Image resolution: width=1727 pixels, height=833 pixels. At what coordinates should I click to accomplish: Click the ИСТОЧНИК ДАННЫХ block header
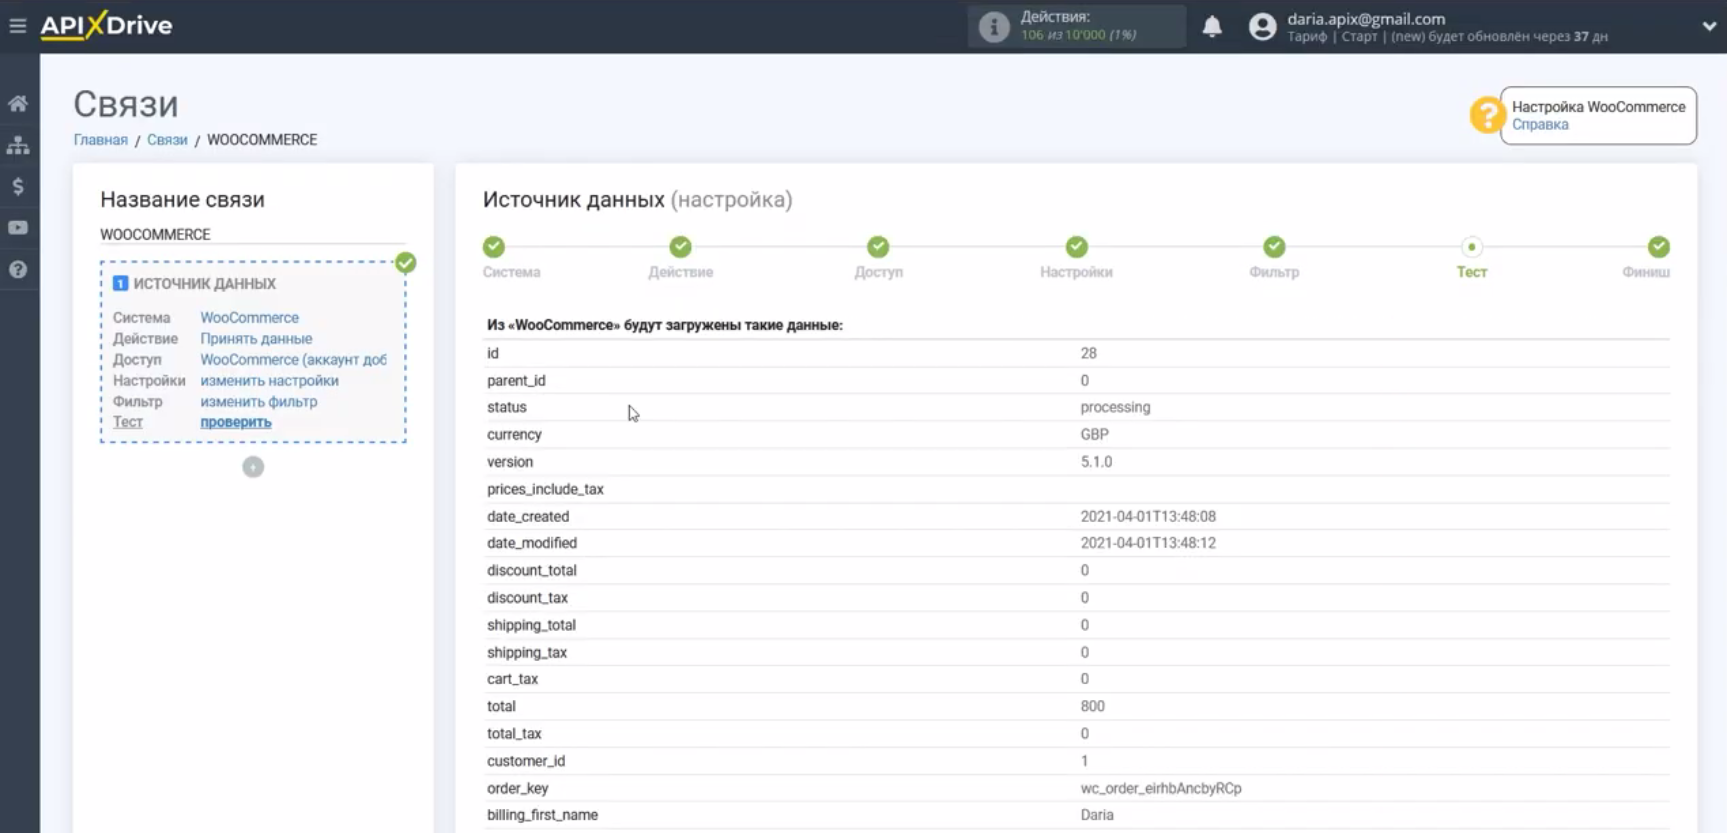click(x=204, y=284)
